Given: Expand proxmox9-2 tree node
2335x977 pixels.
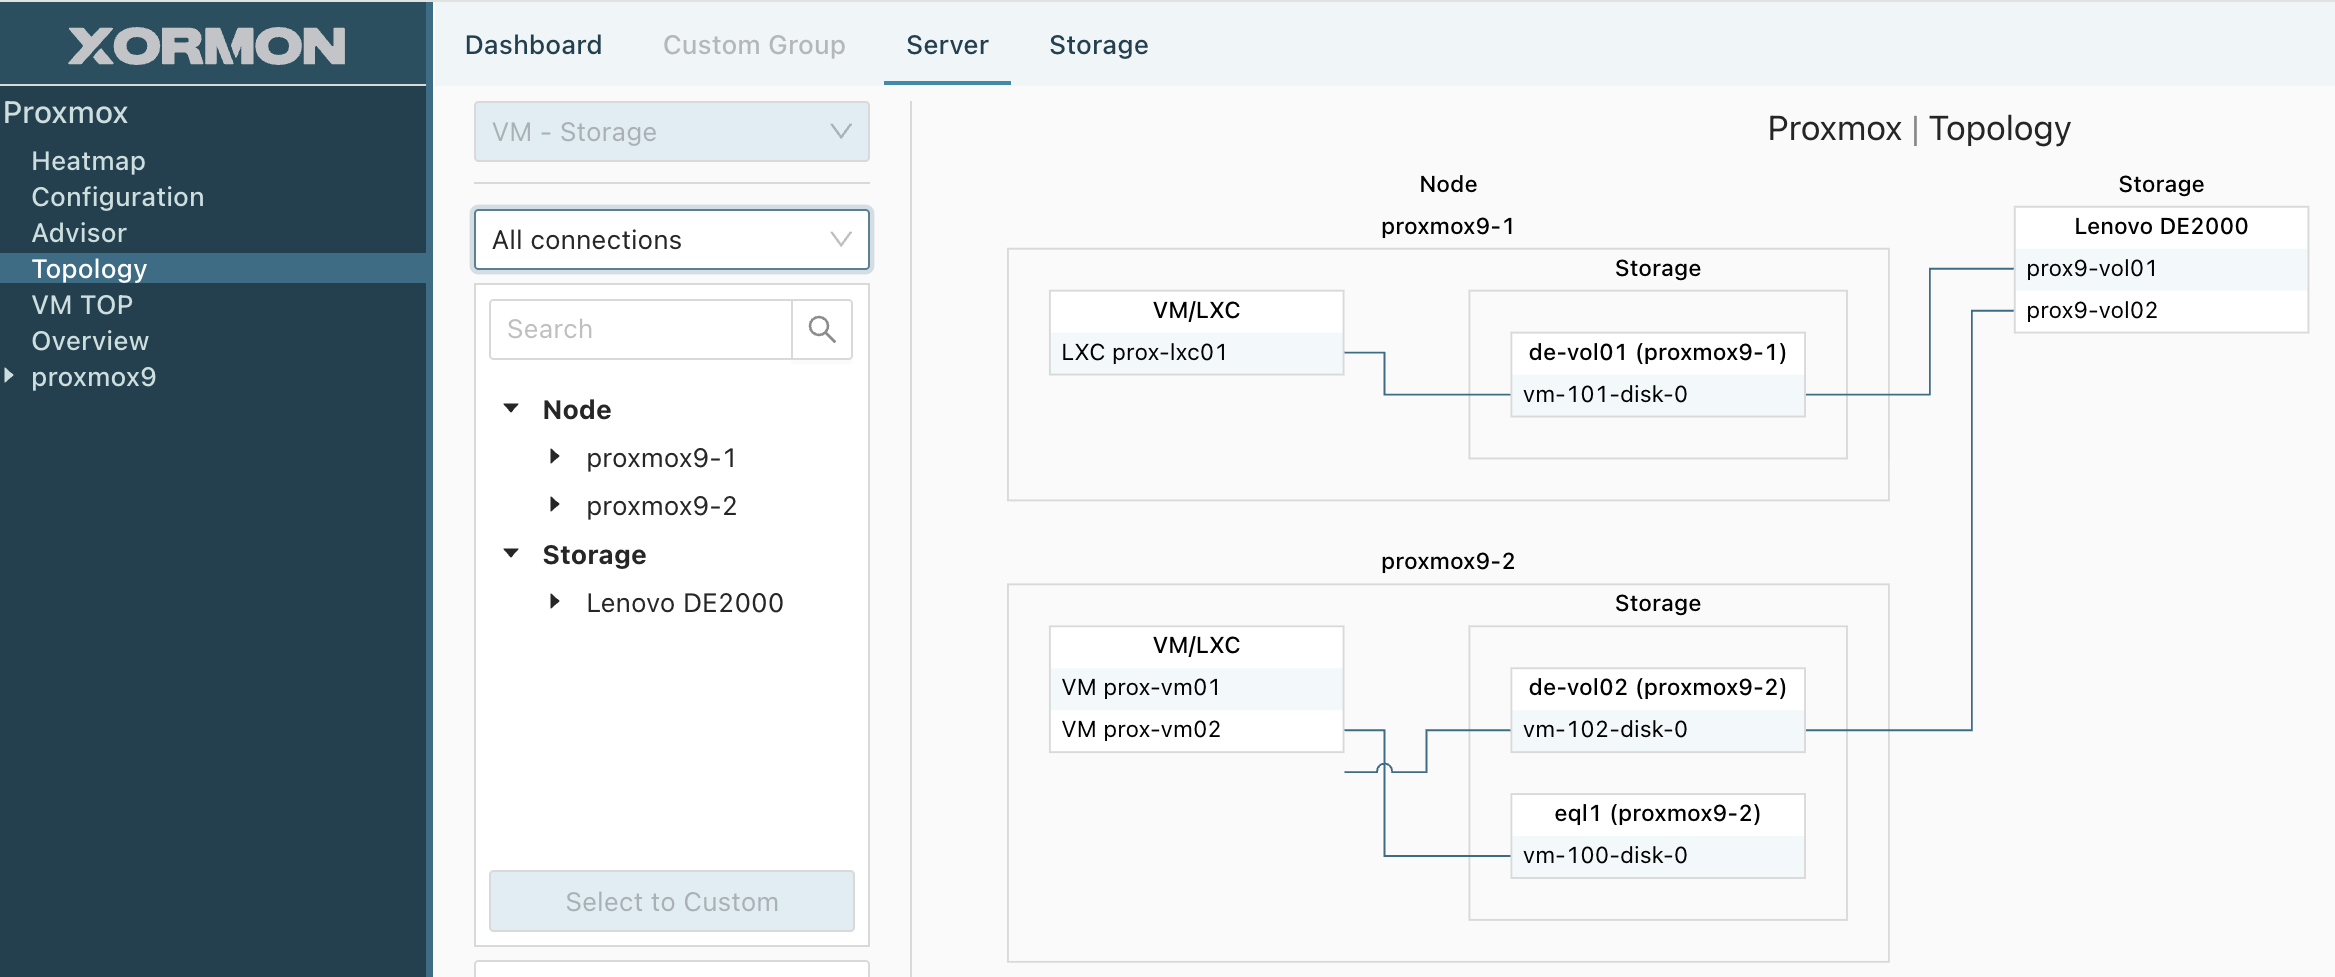Looking at the screenshot, I should click(555, 505).
